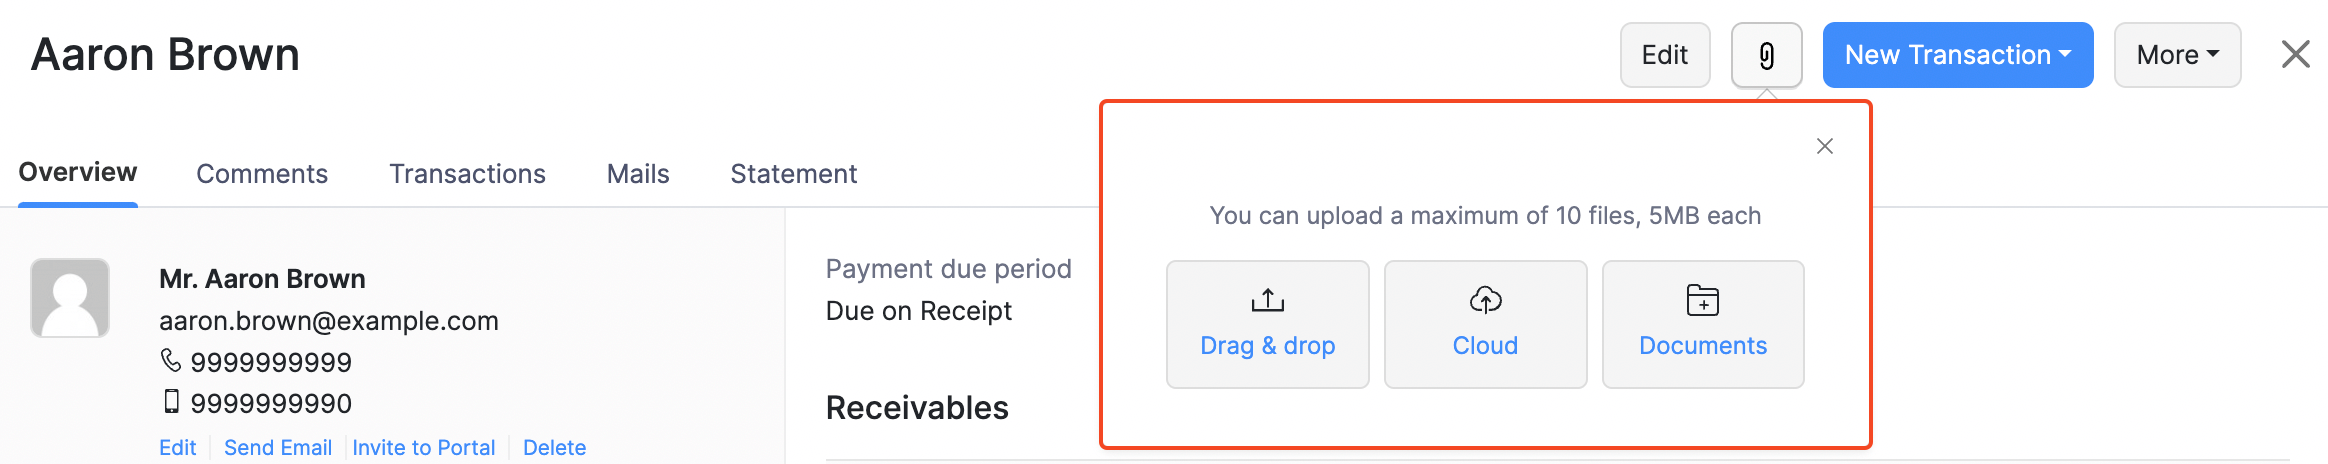The image size is (2328, 464).
Task: Click the Send Email link
Action: pyautogui.click(x=278, y=447)
